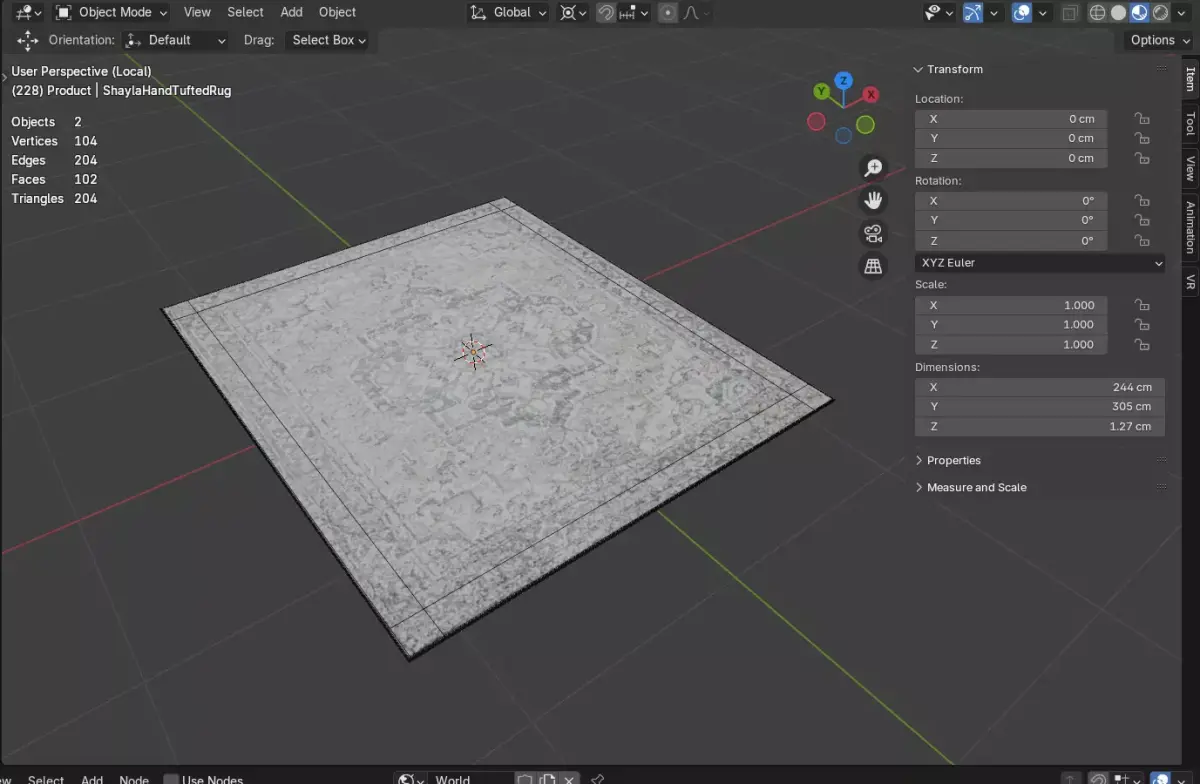Click the blue Z axis on navigation gizmo
The height and width of the screenshot is (784, 1200).
tap(844, 80)
